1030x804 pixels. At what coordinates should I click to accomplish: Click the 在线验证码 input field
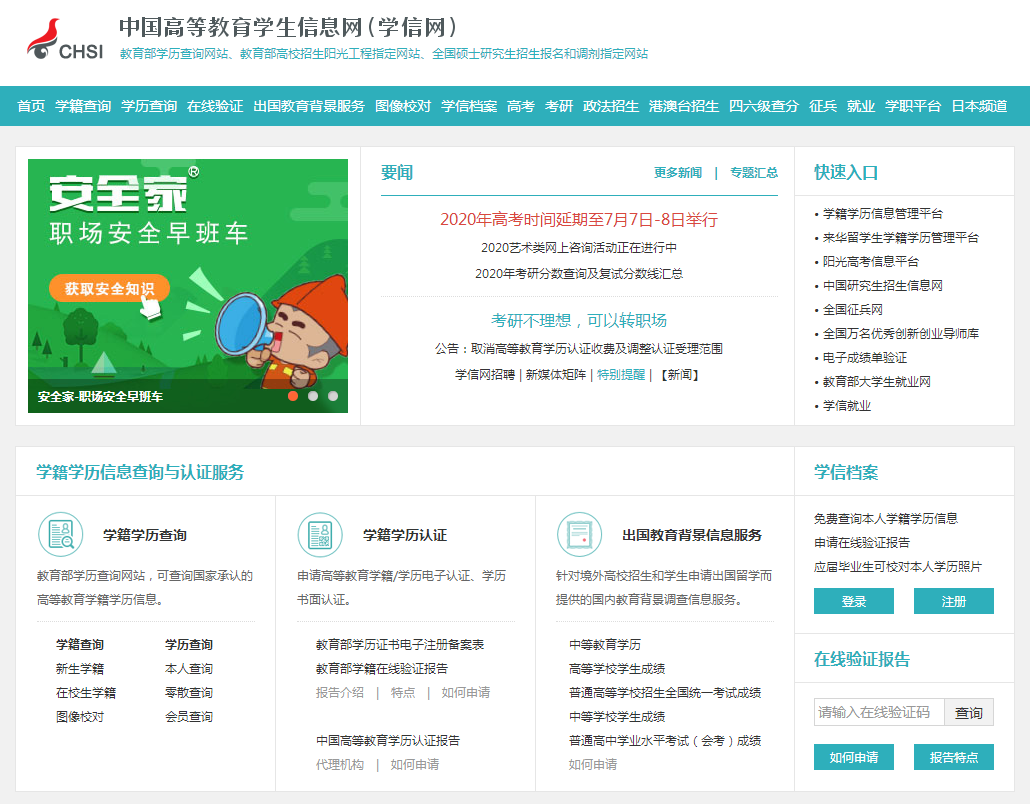pyautogui.click(x=877, y=711)
